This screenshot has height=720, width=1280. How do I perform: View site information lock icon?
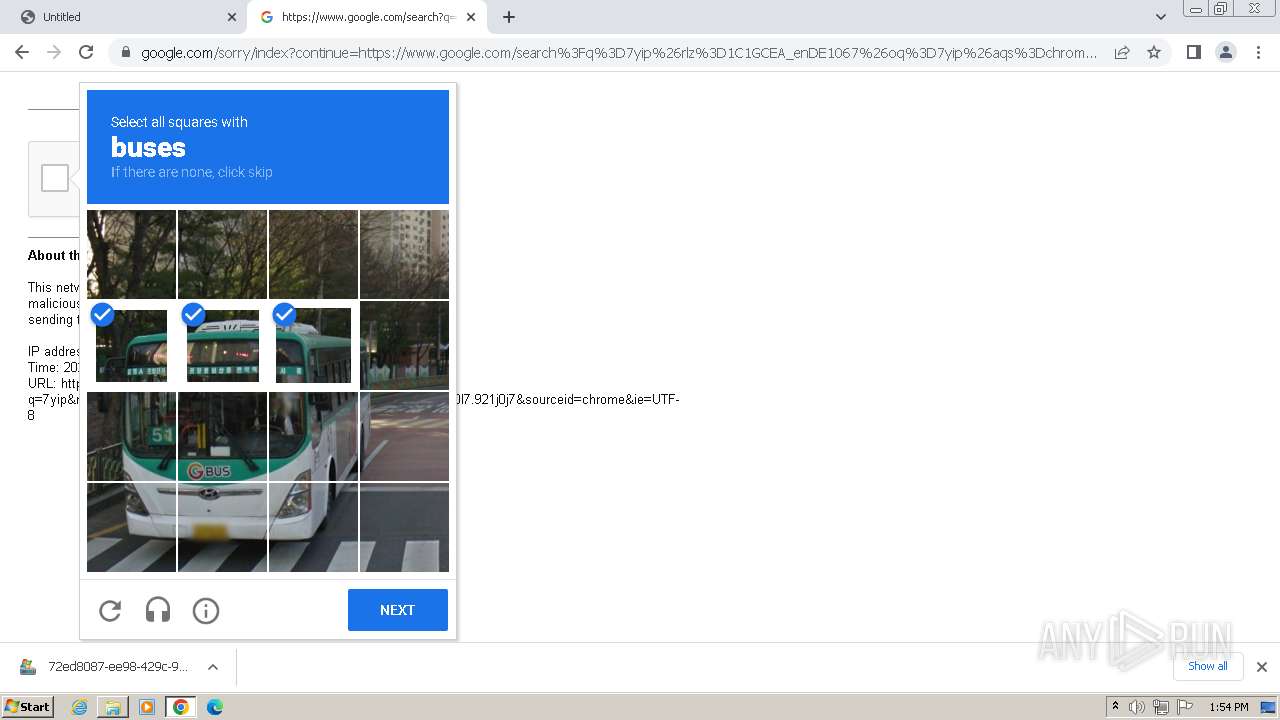tap(125, 52)
